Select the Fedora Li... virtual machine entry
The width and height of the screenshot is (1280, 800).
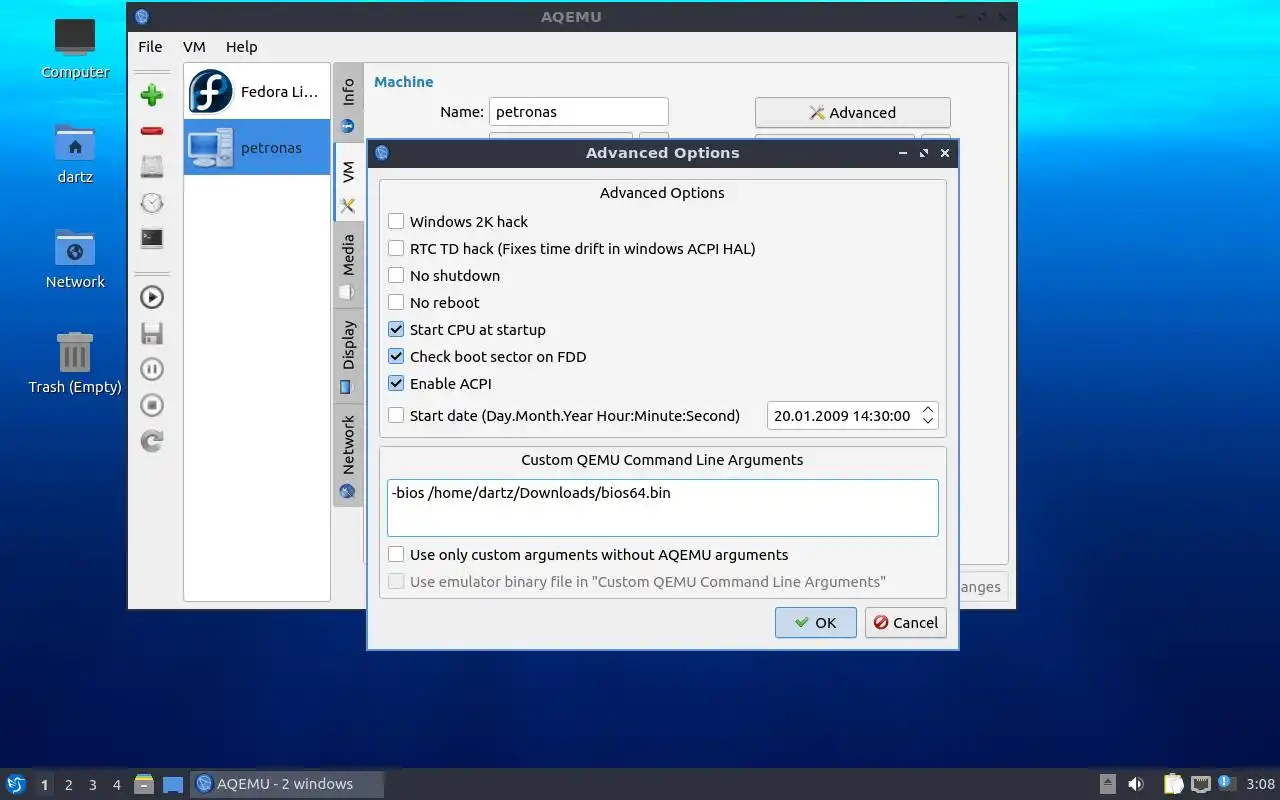click(x=257, y=92)
